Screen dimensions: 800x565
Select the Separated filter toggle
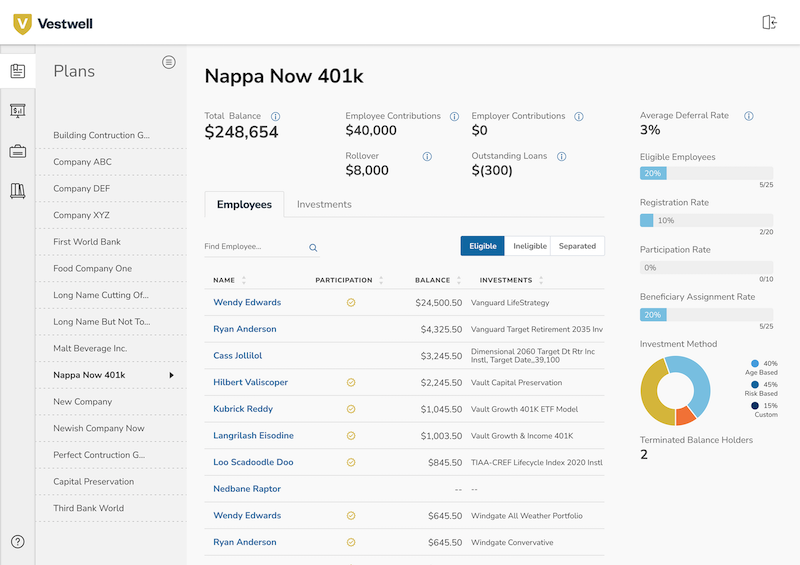(x=578, y=246)
